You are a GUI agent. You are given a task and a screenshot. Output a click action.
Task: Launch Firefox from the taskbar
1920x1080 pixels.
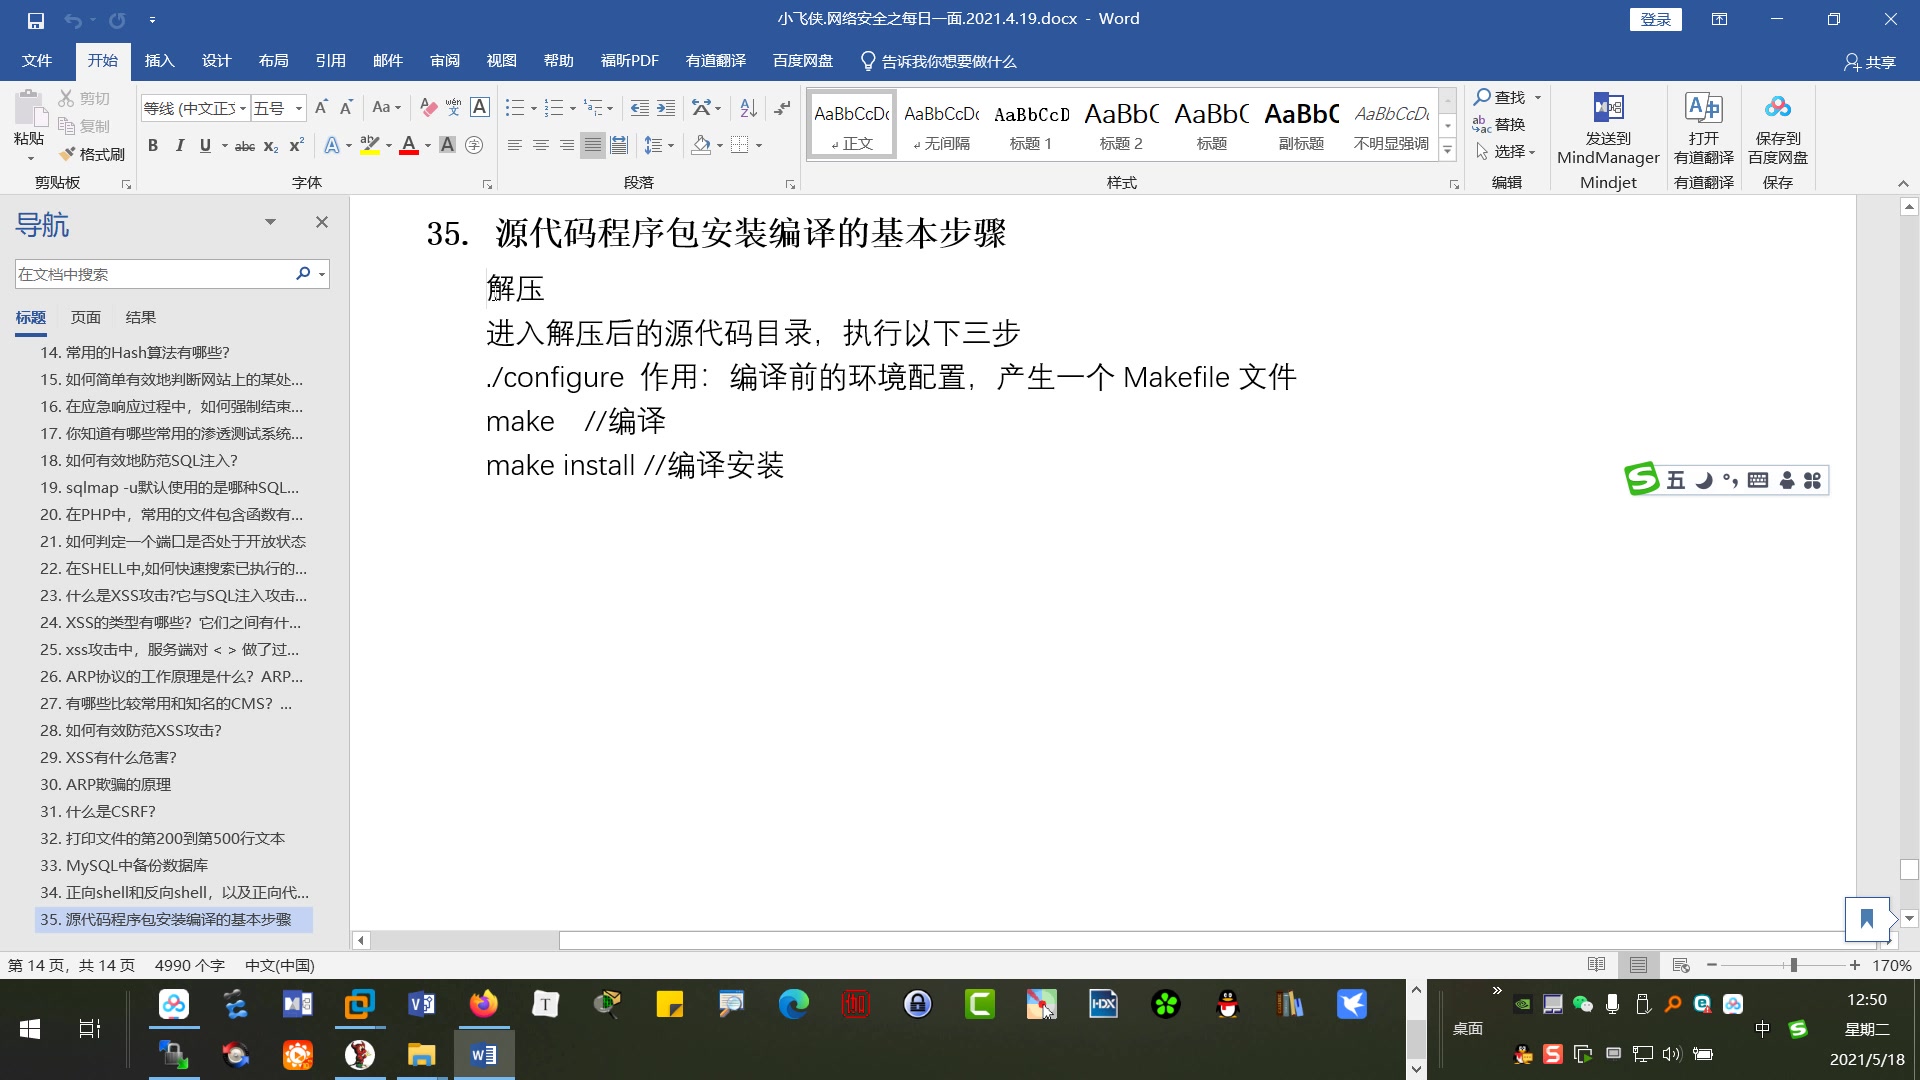[484, 1004]
